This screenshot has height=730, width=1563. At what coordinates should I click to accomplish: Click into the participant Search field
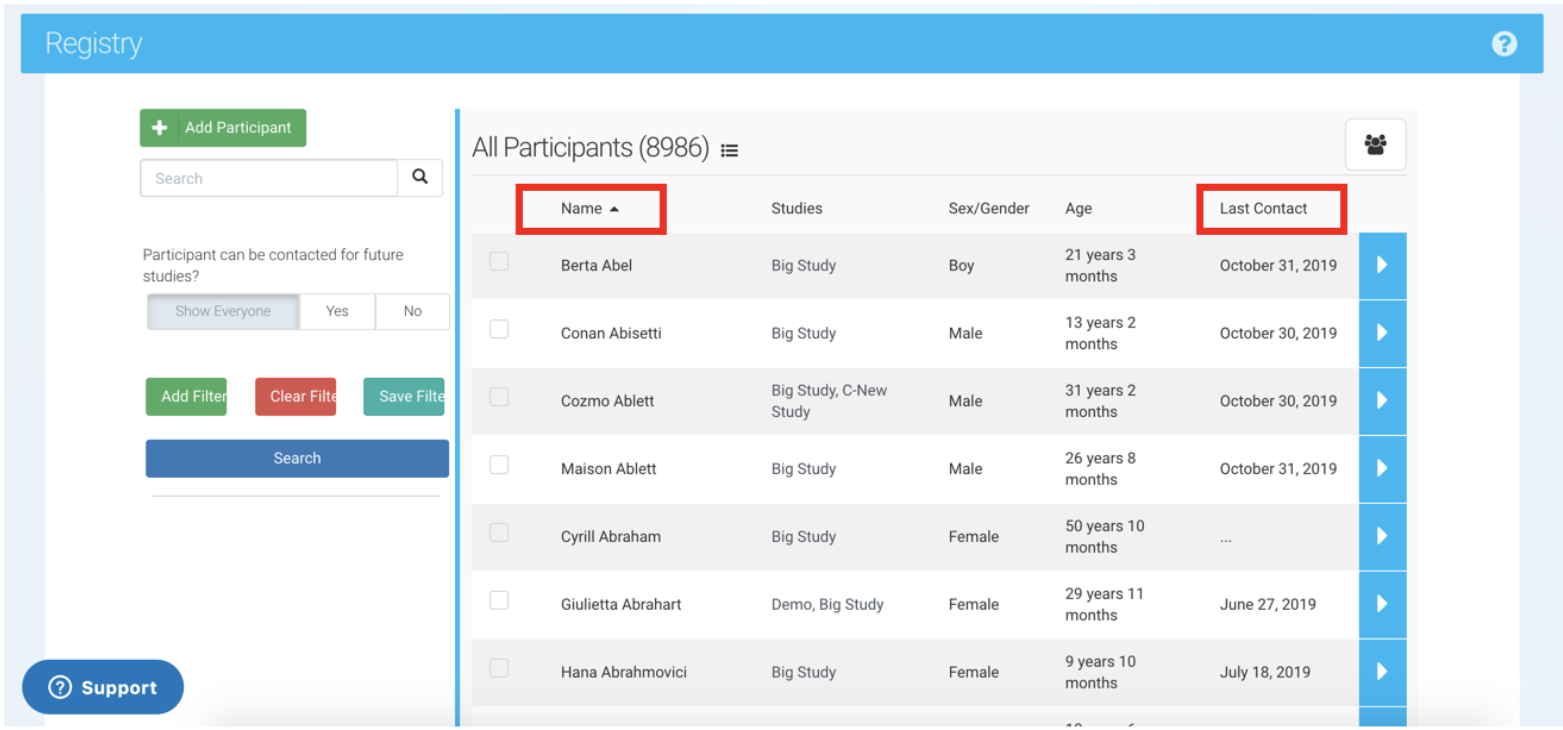point(268,178)
